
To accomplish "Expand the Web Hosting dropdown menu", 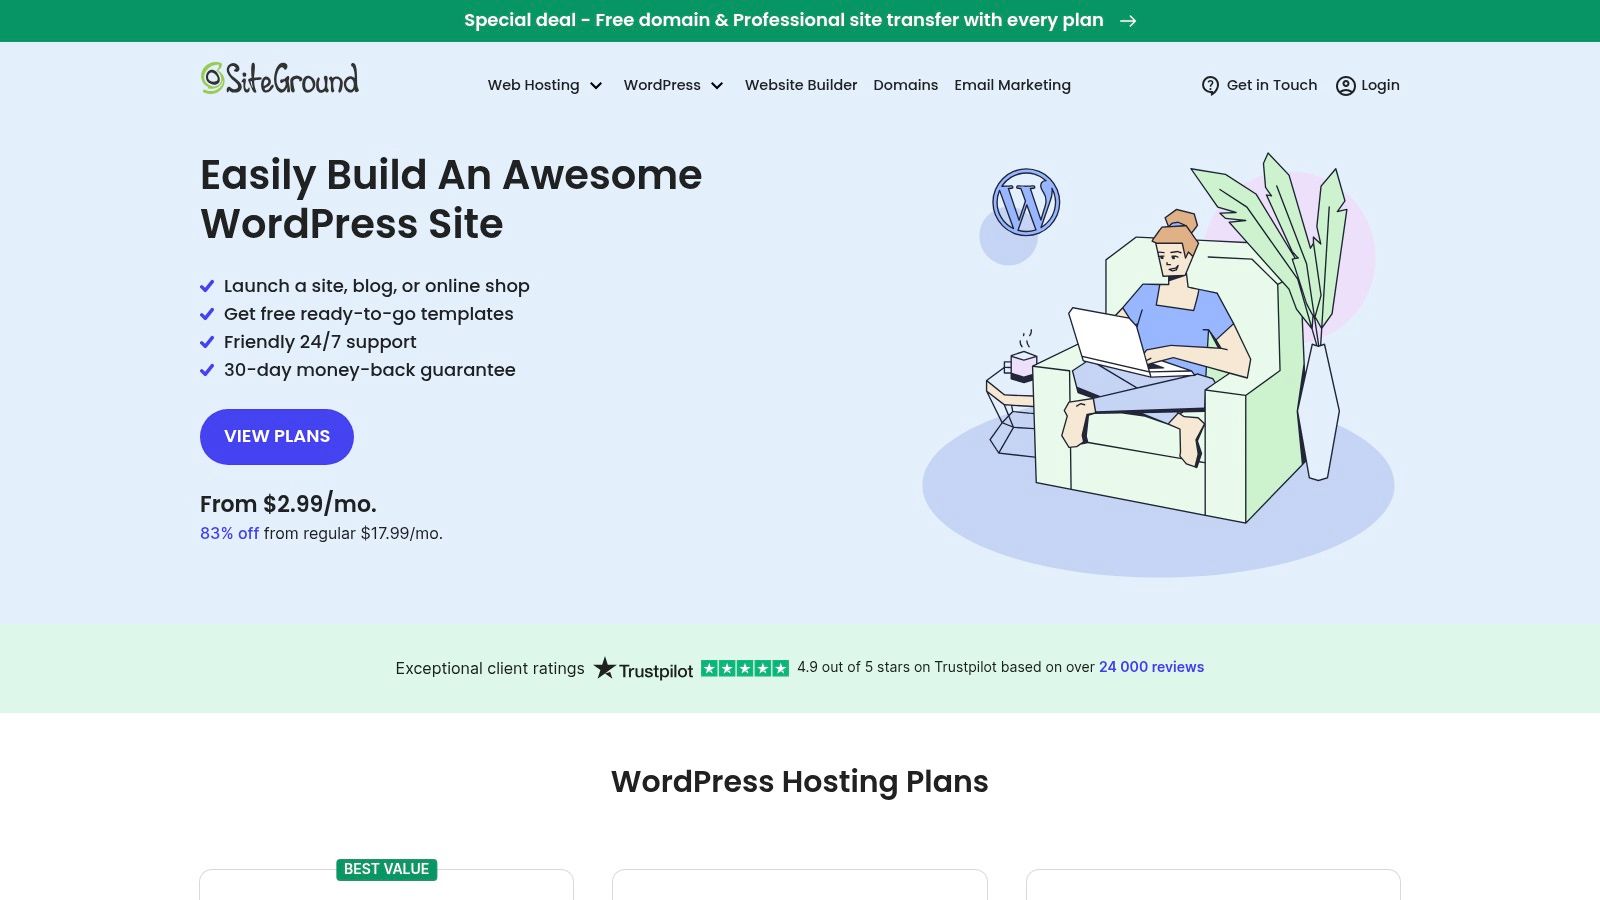I will [x=545, y=85].
